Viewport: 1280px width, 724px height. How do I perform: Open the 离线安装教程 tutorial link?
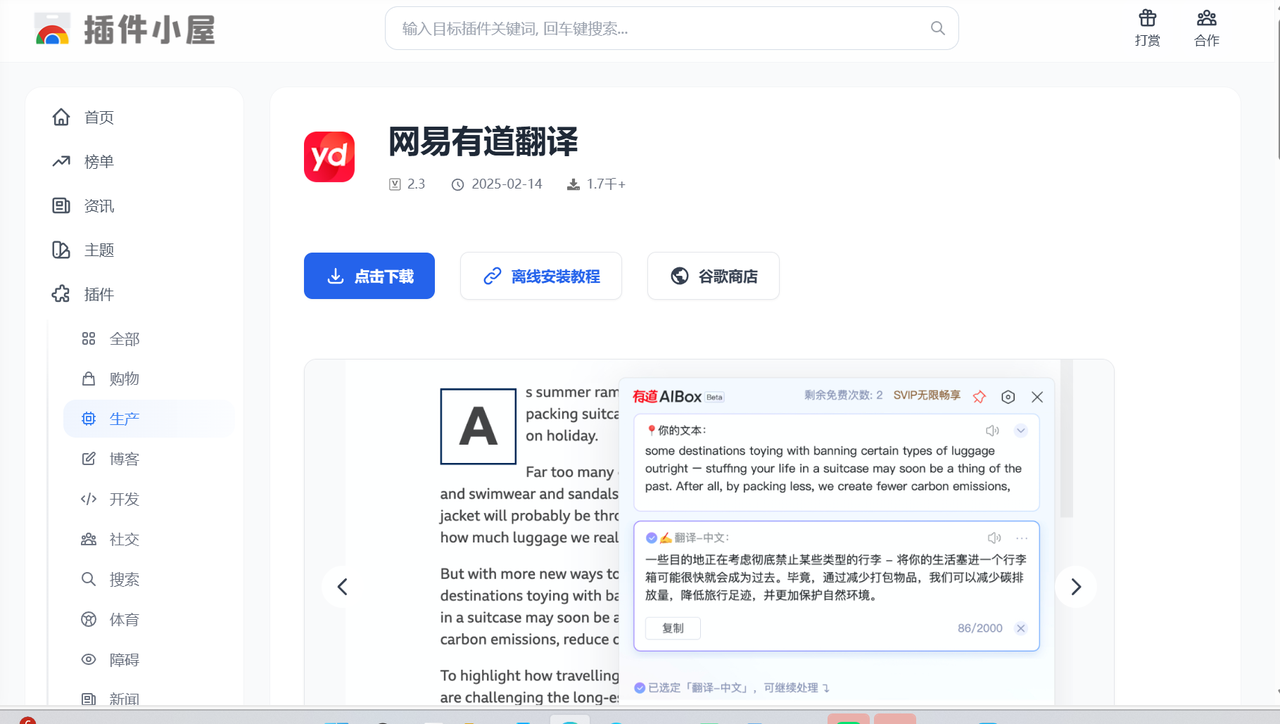[541, 275]
